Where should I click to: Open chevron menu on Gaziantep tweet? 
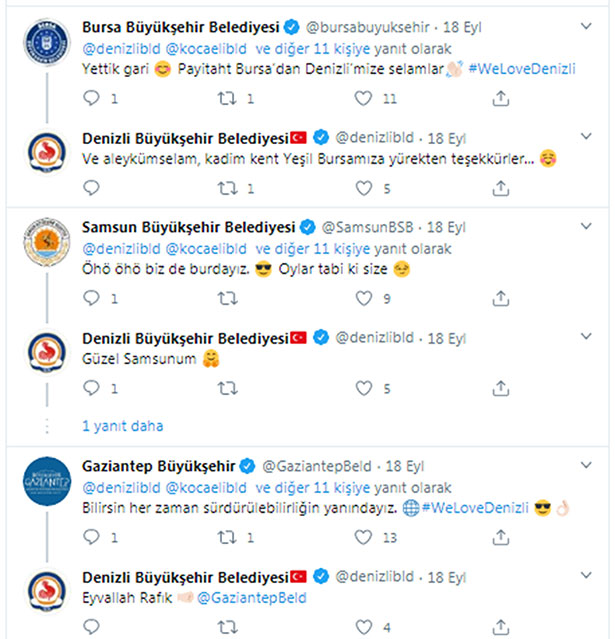(586, 465)
